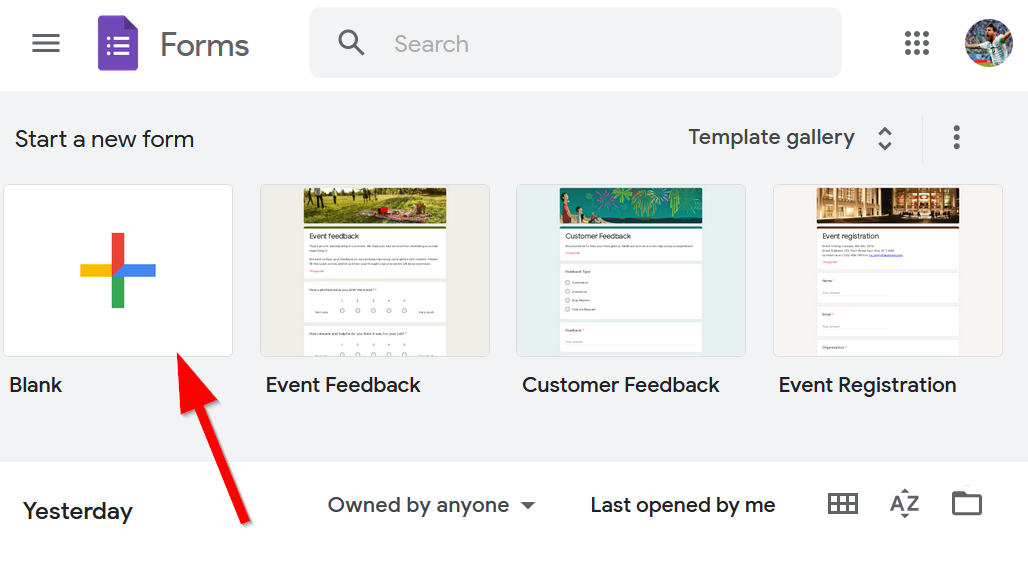Click the Forms title text
The image size is (1028, 570).
click(x=205, y=45)
